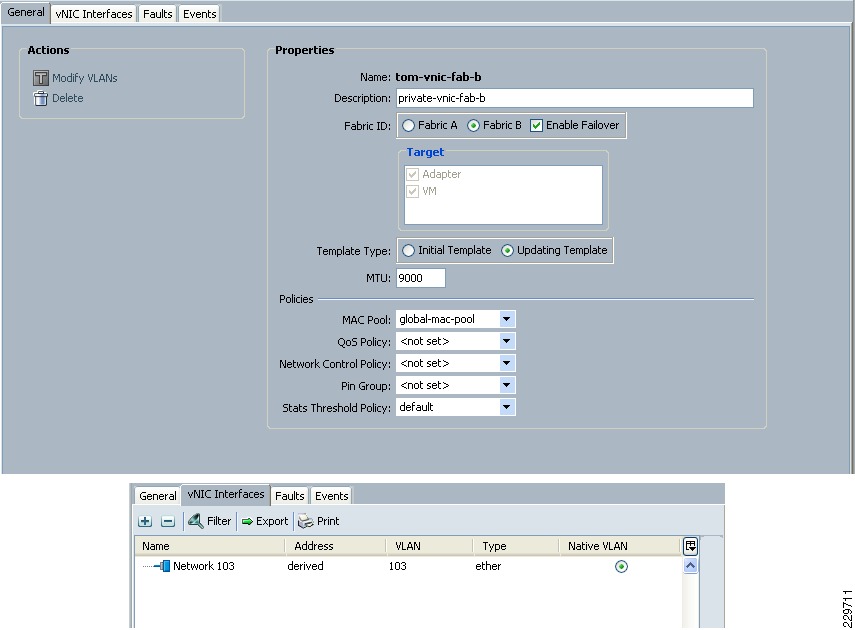Select the Updating Template radio button

click(508, 250)
